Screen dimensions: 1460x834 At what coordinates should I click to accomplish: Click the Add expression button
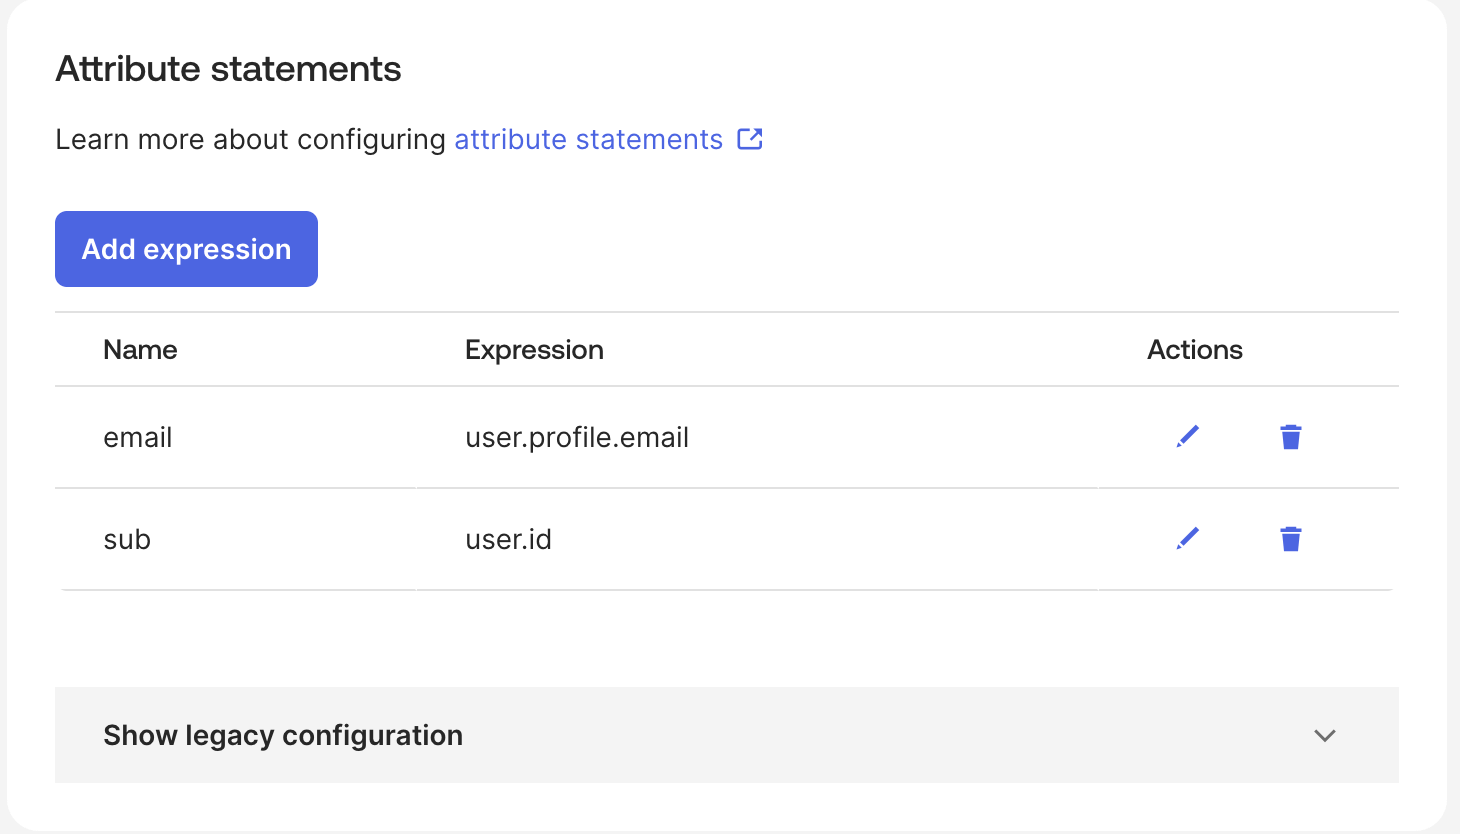pyautogui.click(x=186, y=248)
